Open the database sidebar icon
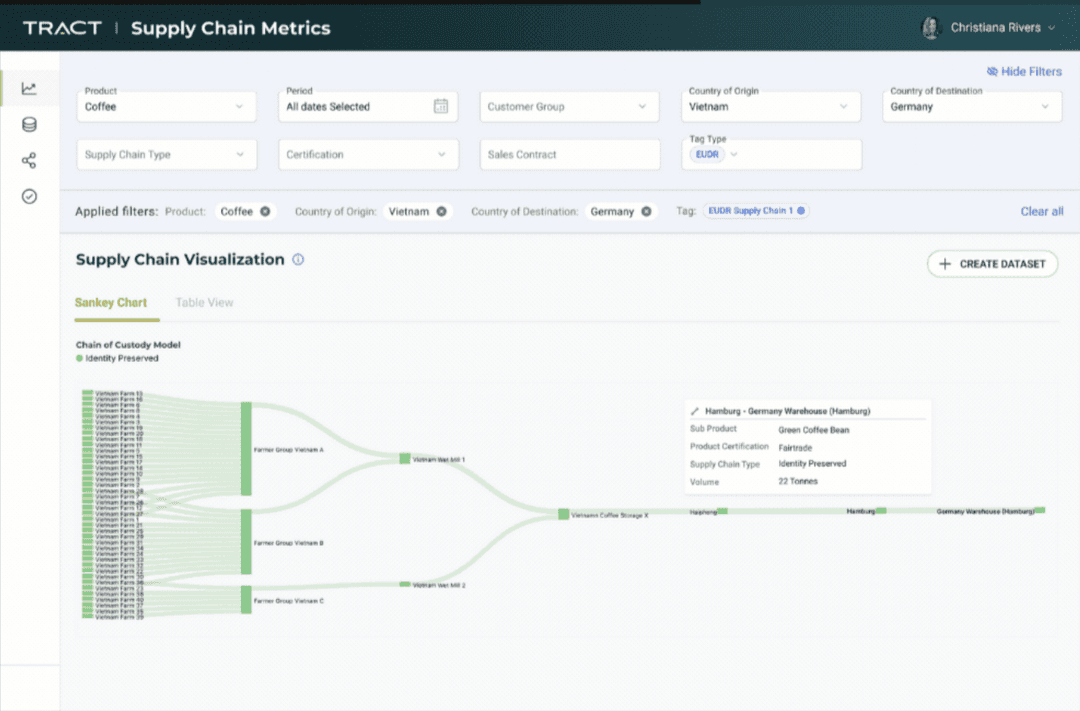Image resolution: width=1080 pixels, height=711 pixels. point(29,125)
